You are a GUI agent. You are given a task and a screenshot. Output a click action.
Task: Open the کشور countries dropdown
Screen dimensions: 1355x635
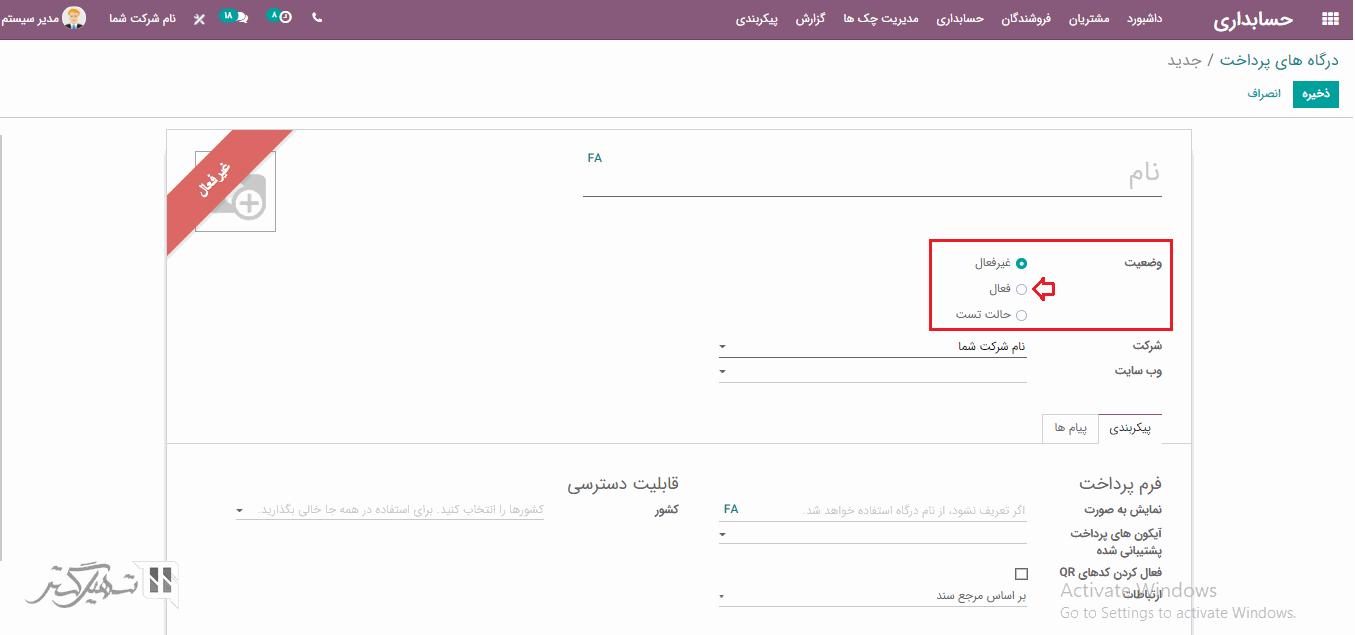[x=390, y=510]
